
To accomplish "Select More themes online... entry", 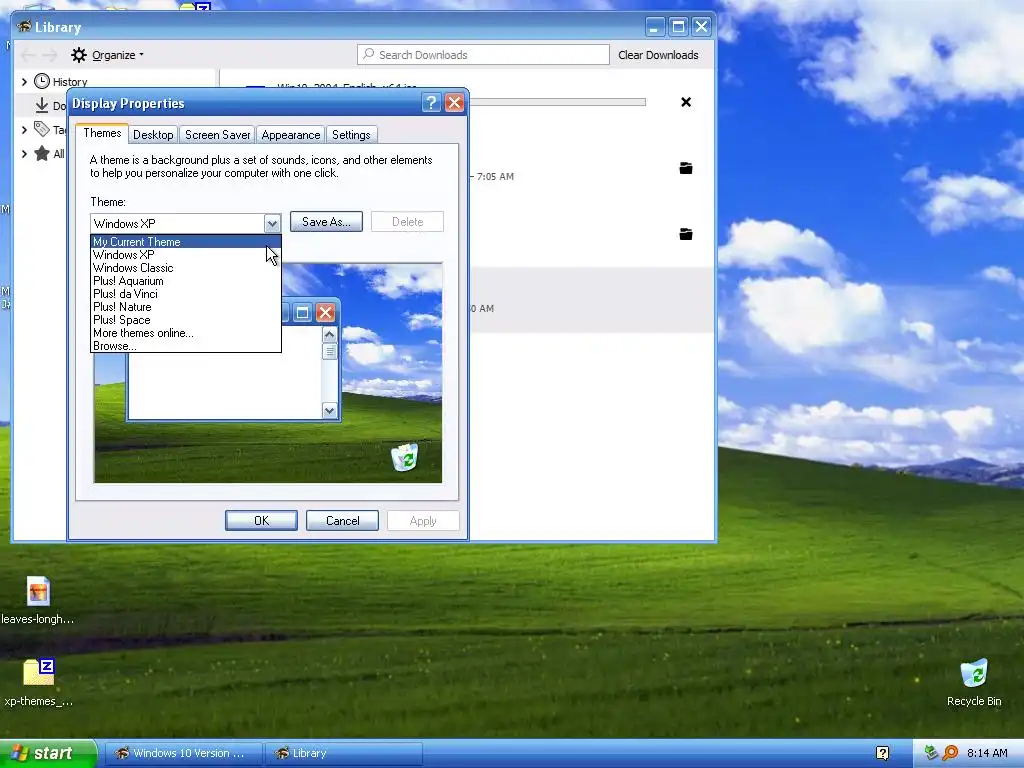I will 185,333.
